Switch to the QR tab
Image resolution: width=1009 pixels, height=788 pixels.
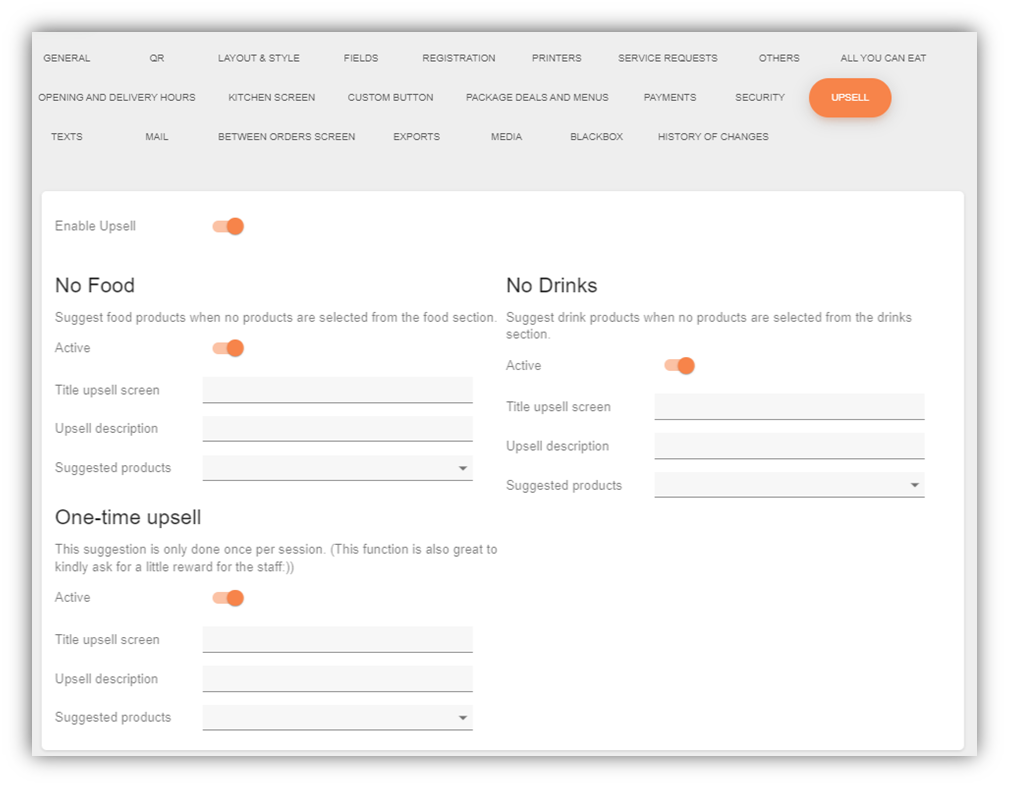pyautogui.click(x=156, y=58)
